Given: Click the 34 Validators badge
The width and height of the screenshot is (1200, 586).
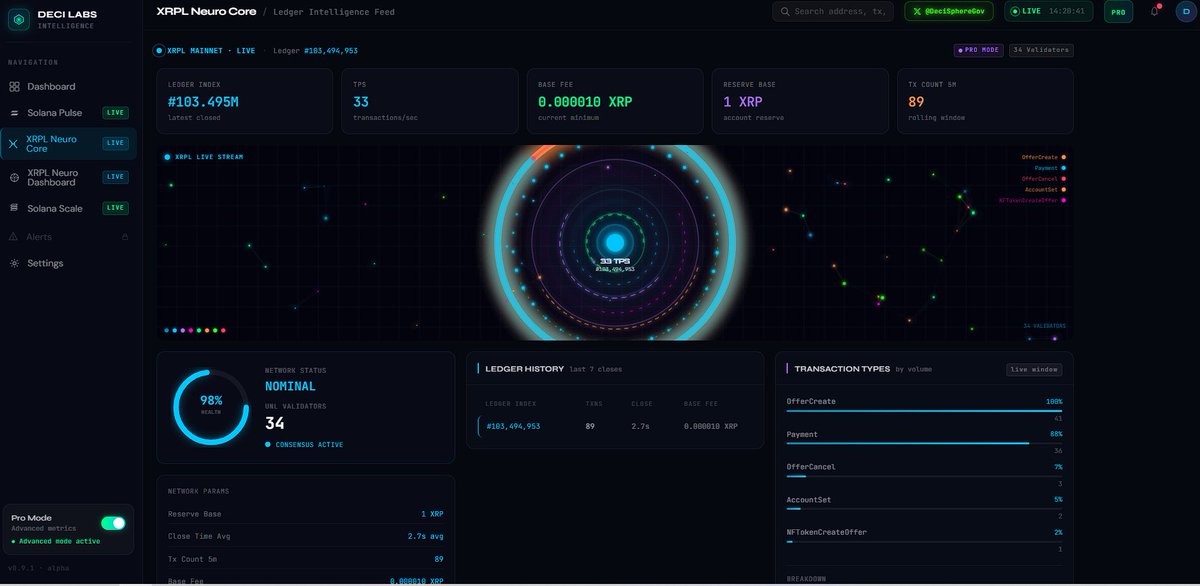Looking at the screenshot, I should (x=1041, y=50).
